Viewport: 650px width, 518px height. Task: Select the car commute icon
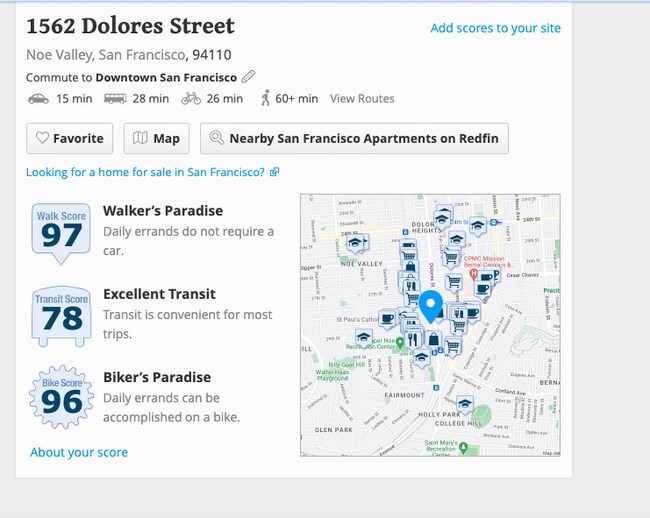[38, 99]
